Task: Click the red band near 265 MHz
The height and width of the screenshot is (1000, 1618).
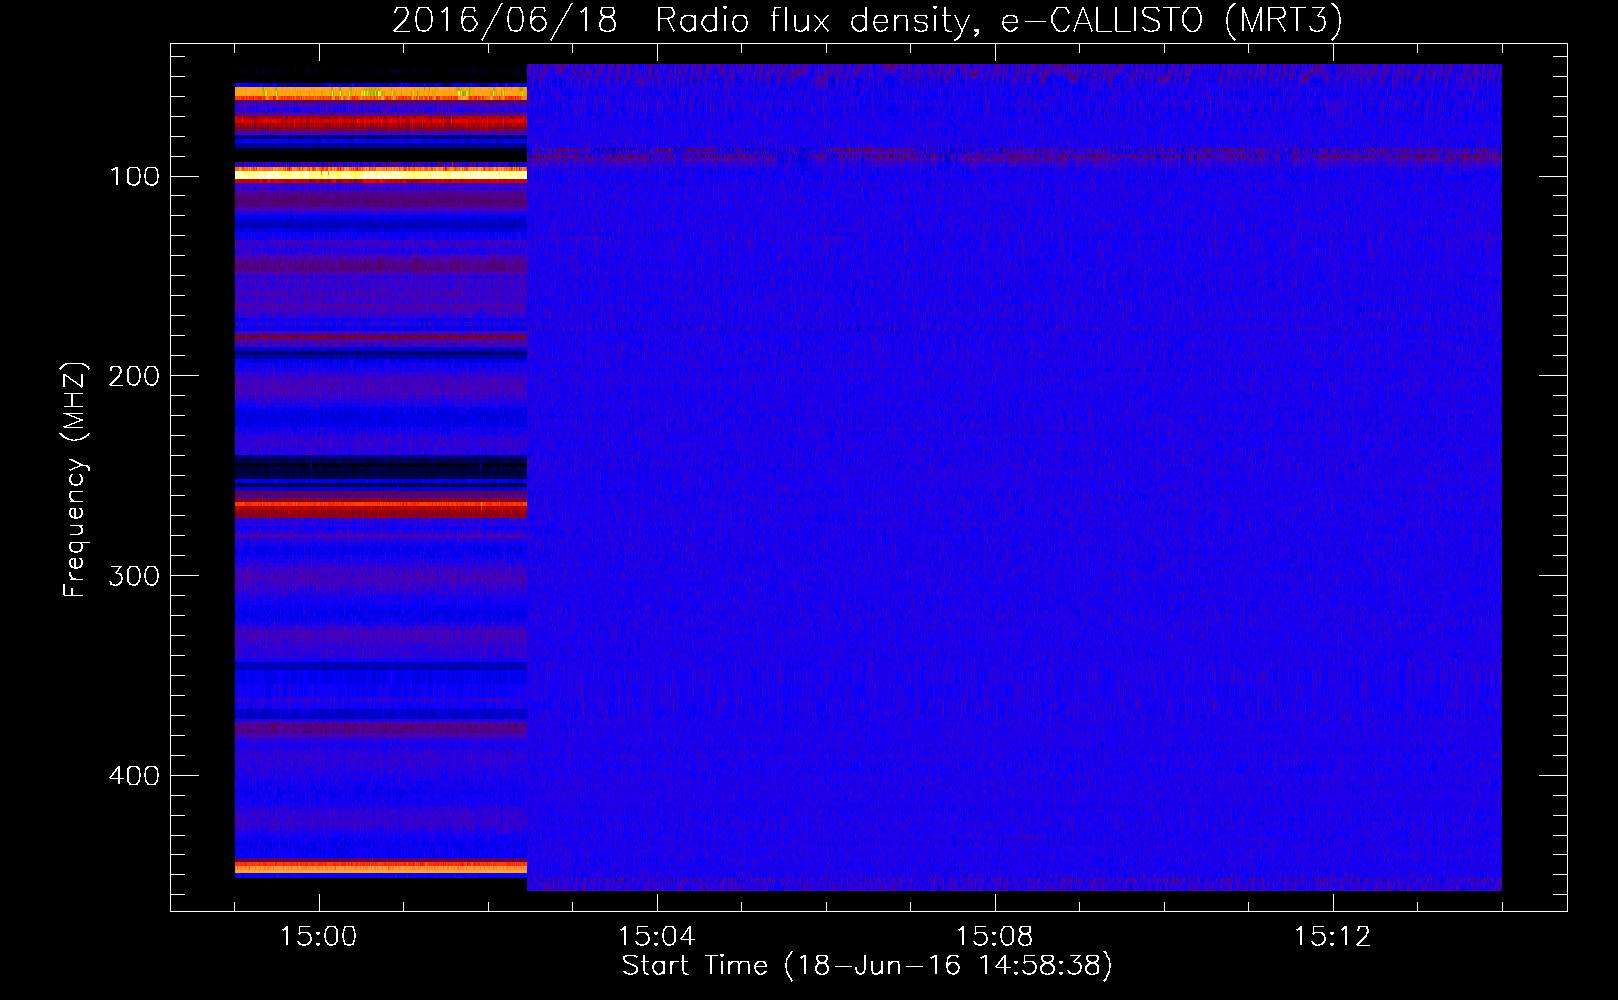Action: coord(381,508)
